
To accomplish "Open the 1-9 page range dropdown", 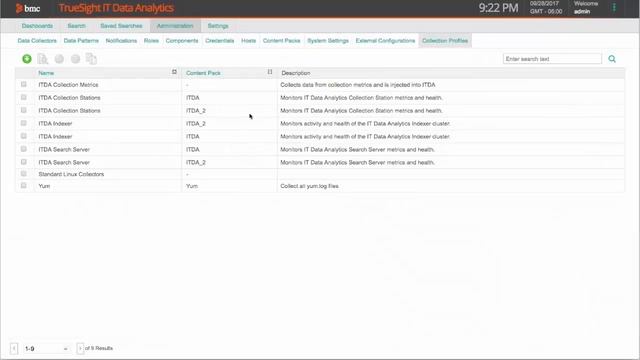I will (x=46, y=349).
